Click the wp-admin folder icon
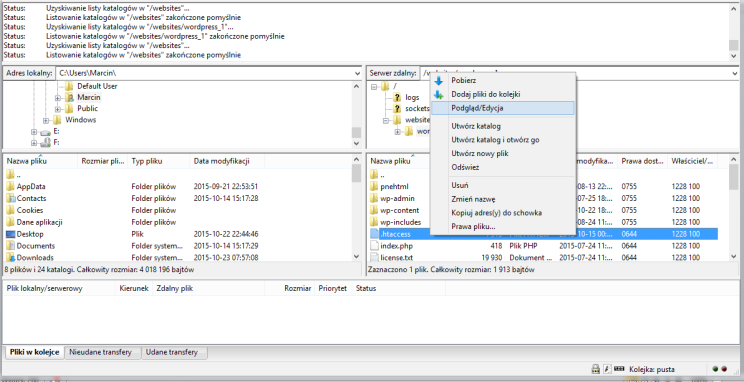Viewport: 744px width, 382px height. 374,198
